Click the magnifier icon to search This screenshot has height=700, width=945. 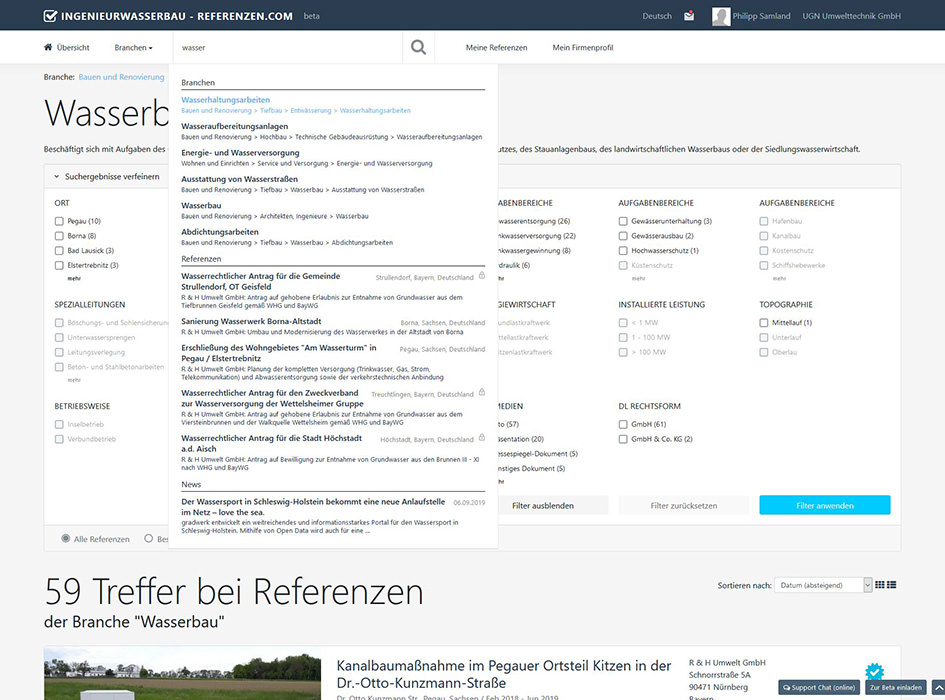[418, 46]
